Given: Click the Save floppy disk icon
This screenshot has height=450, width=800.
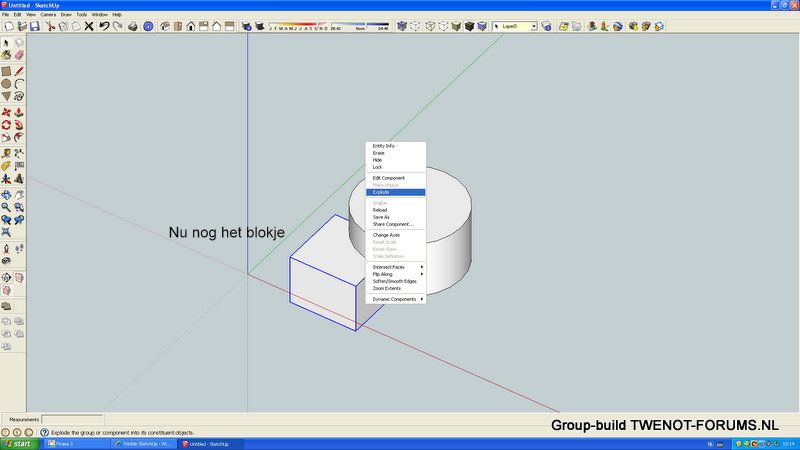Looking at the screenshot, I should pos(35,26).
